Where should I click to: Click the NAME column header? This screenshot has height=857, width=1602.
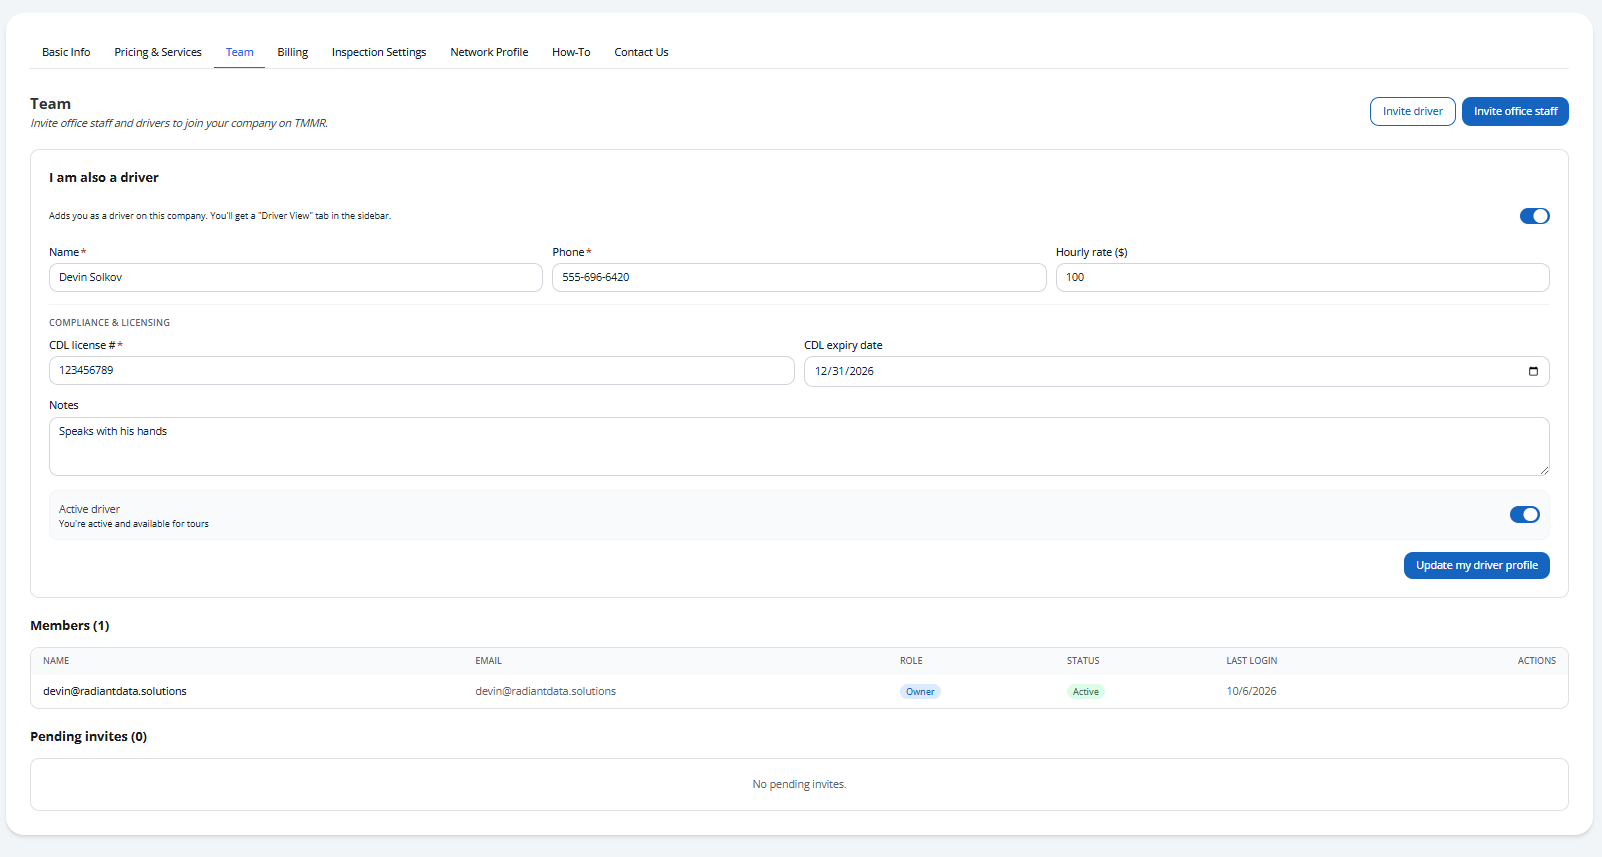(56, 661)
